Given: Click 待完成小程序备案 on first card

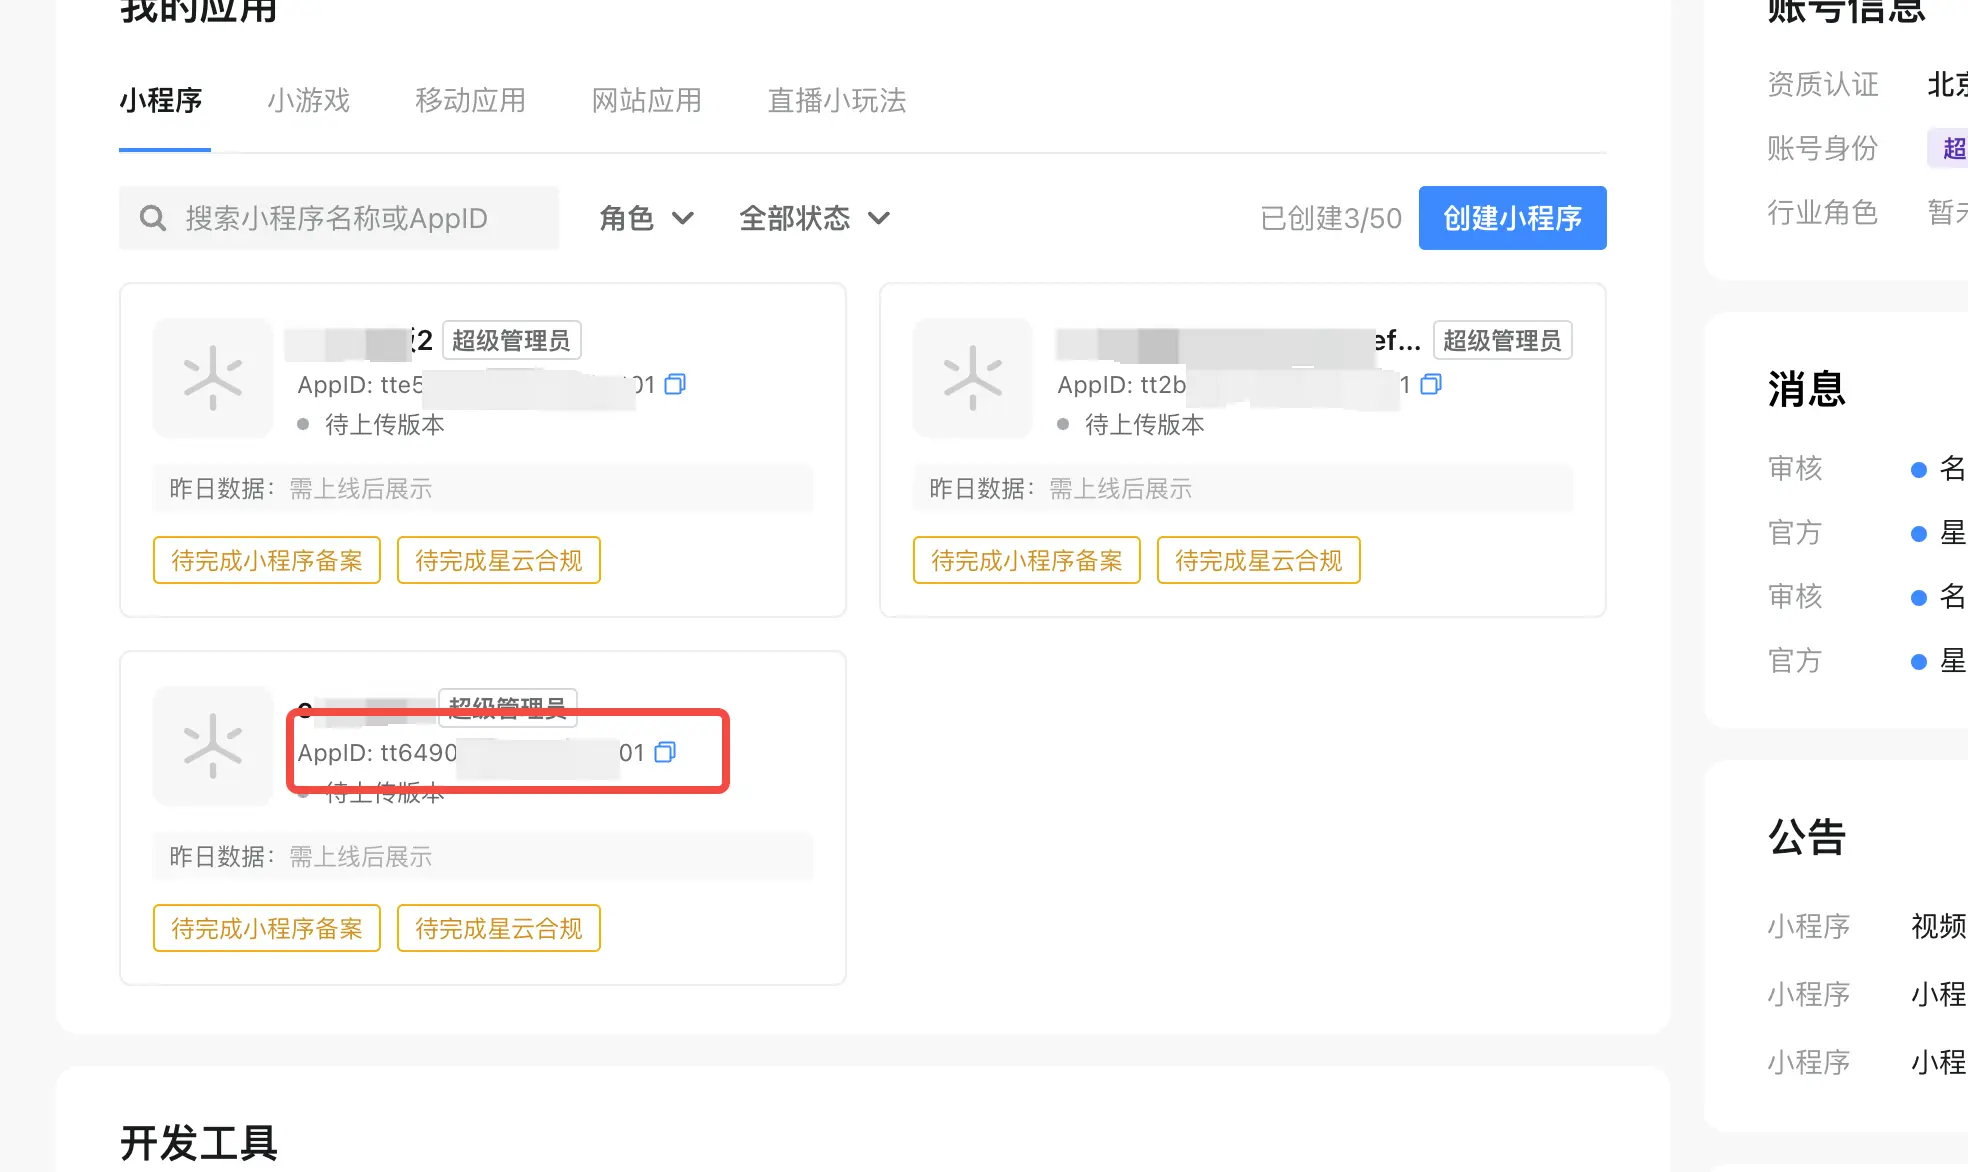Looking at the screenshot, I should 267,561.
